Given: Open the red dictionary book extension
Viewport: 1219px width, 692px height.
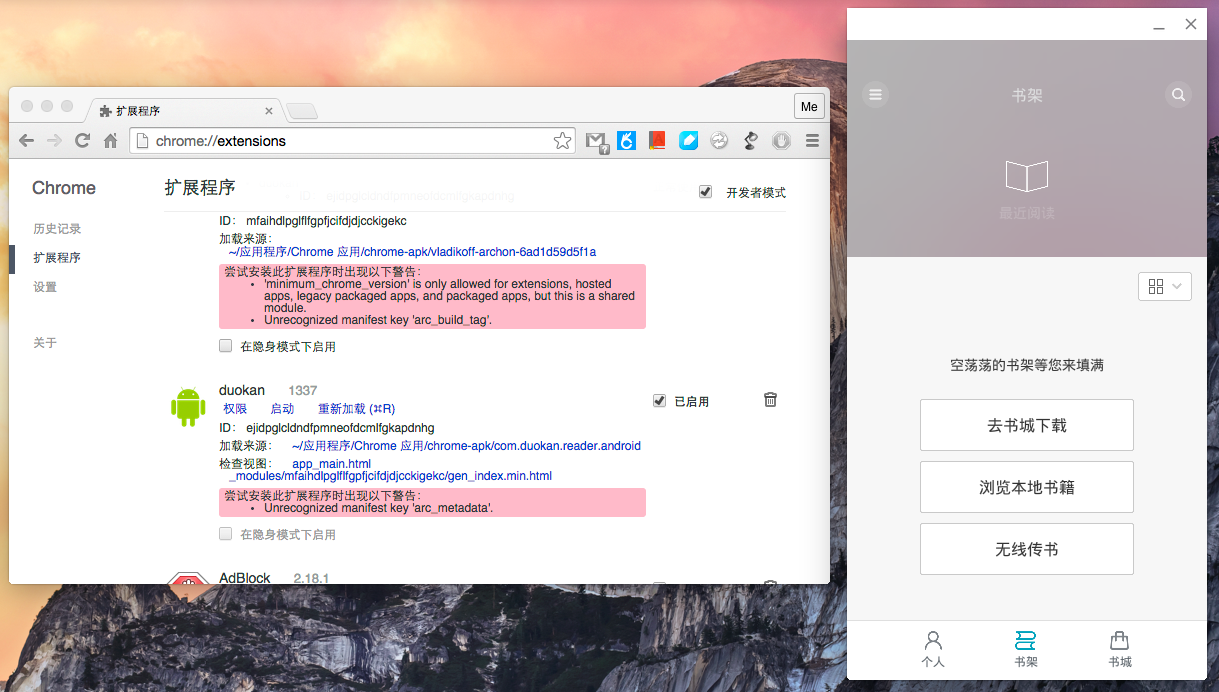Looking at the screenshot, I should tap(657, 141).
